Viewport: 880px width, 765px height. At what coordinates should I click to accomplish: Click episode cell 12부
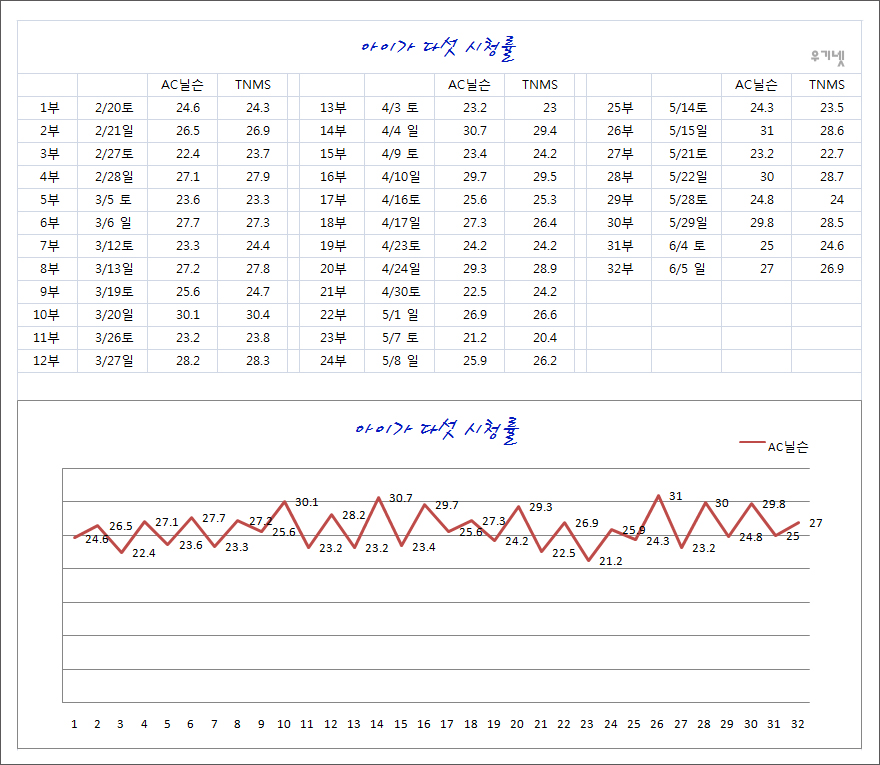[46, 361]
